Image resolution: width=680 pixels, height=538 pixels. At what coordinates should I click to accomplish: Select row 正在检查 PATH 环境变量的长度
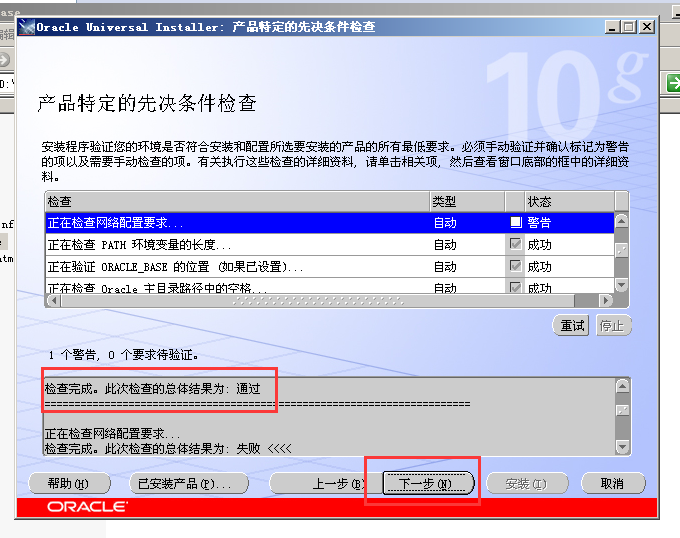point(330,245)
